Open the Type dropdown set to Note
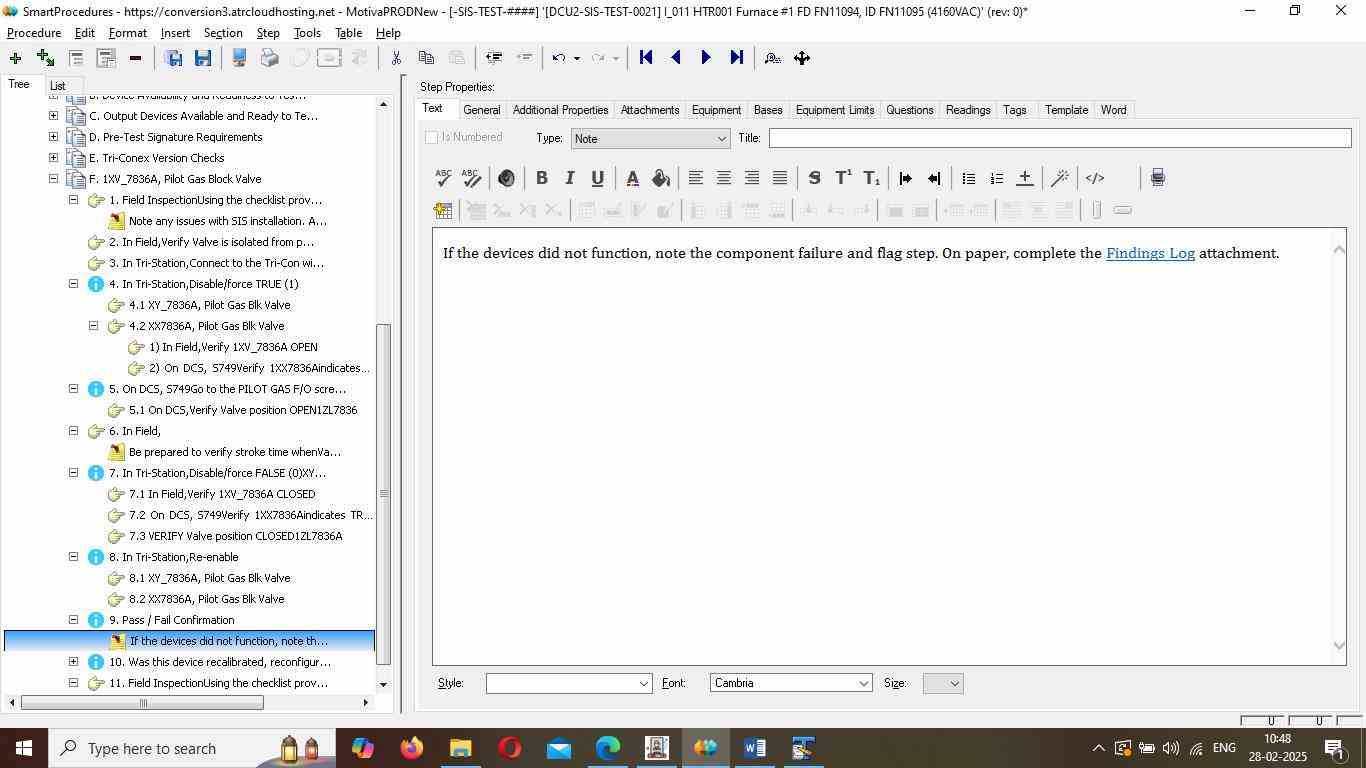Image resolution: width=1366 pixels, height=768 pixels. point(650,138)
